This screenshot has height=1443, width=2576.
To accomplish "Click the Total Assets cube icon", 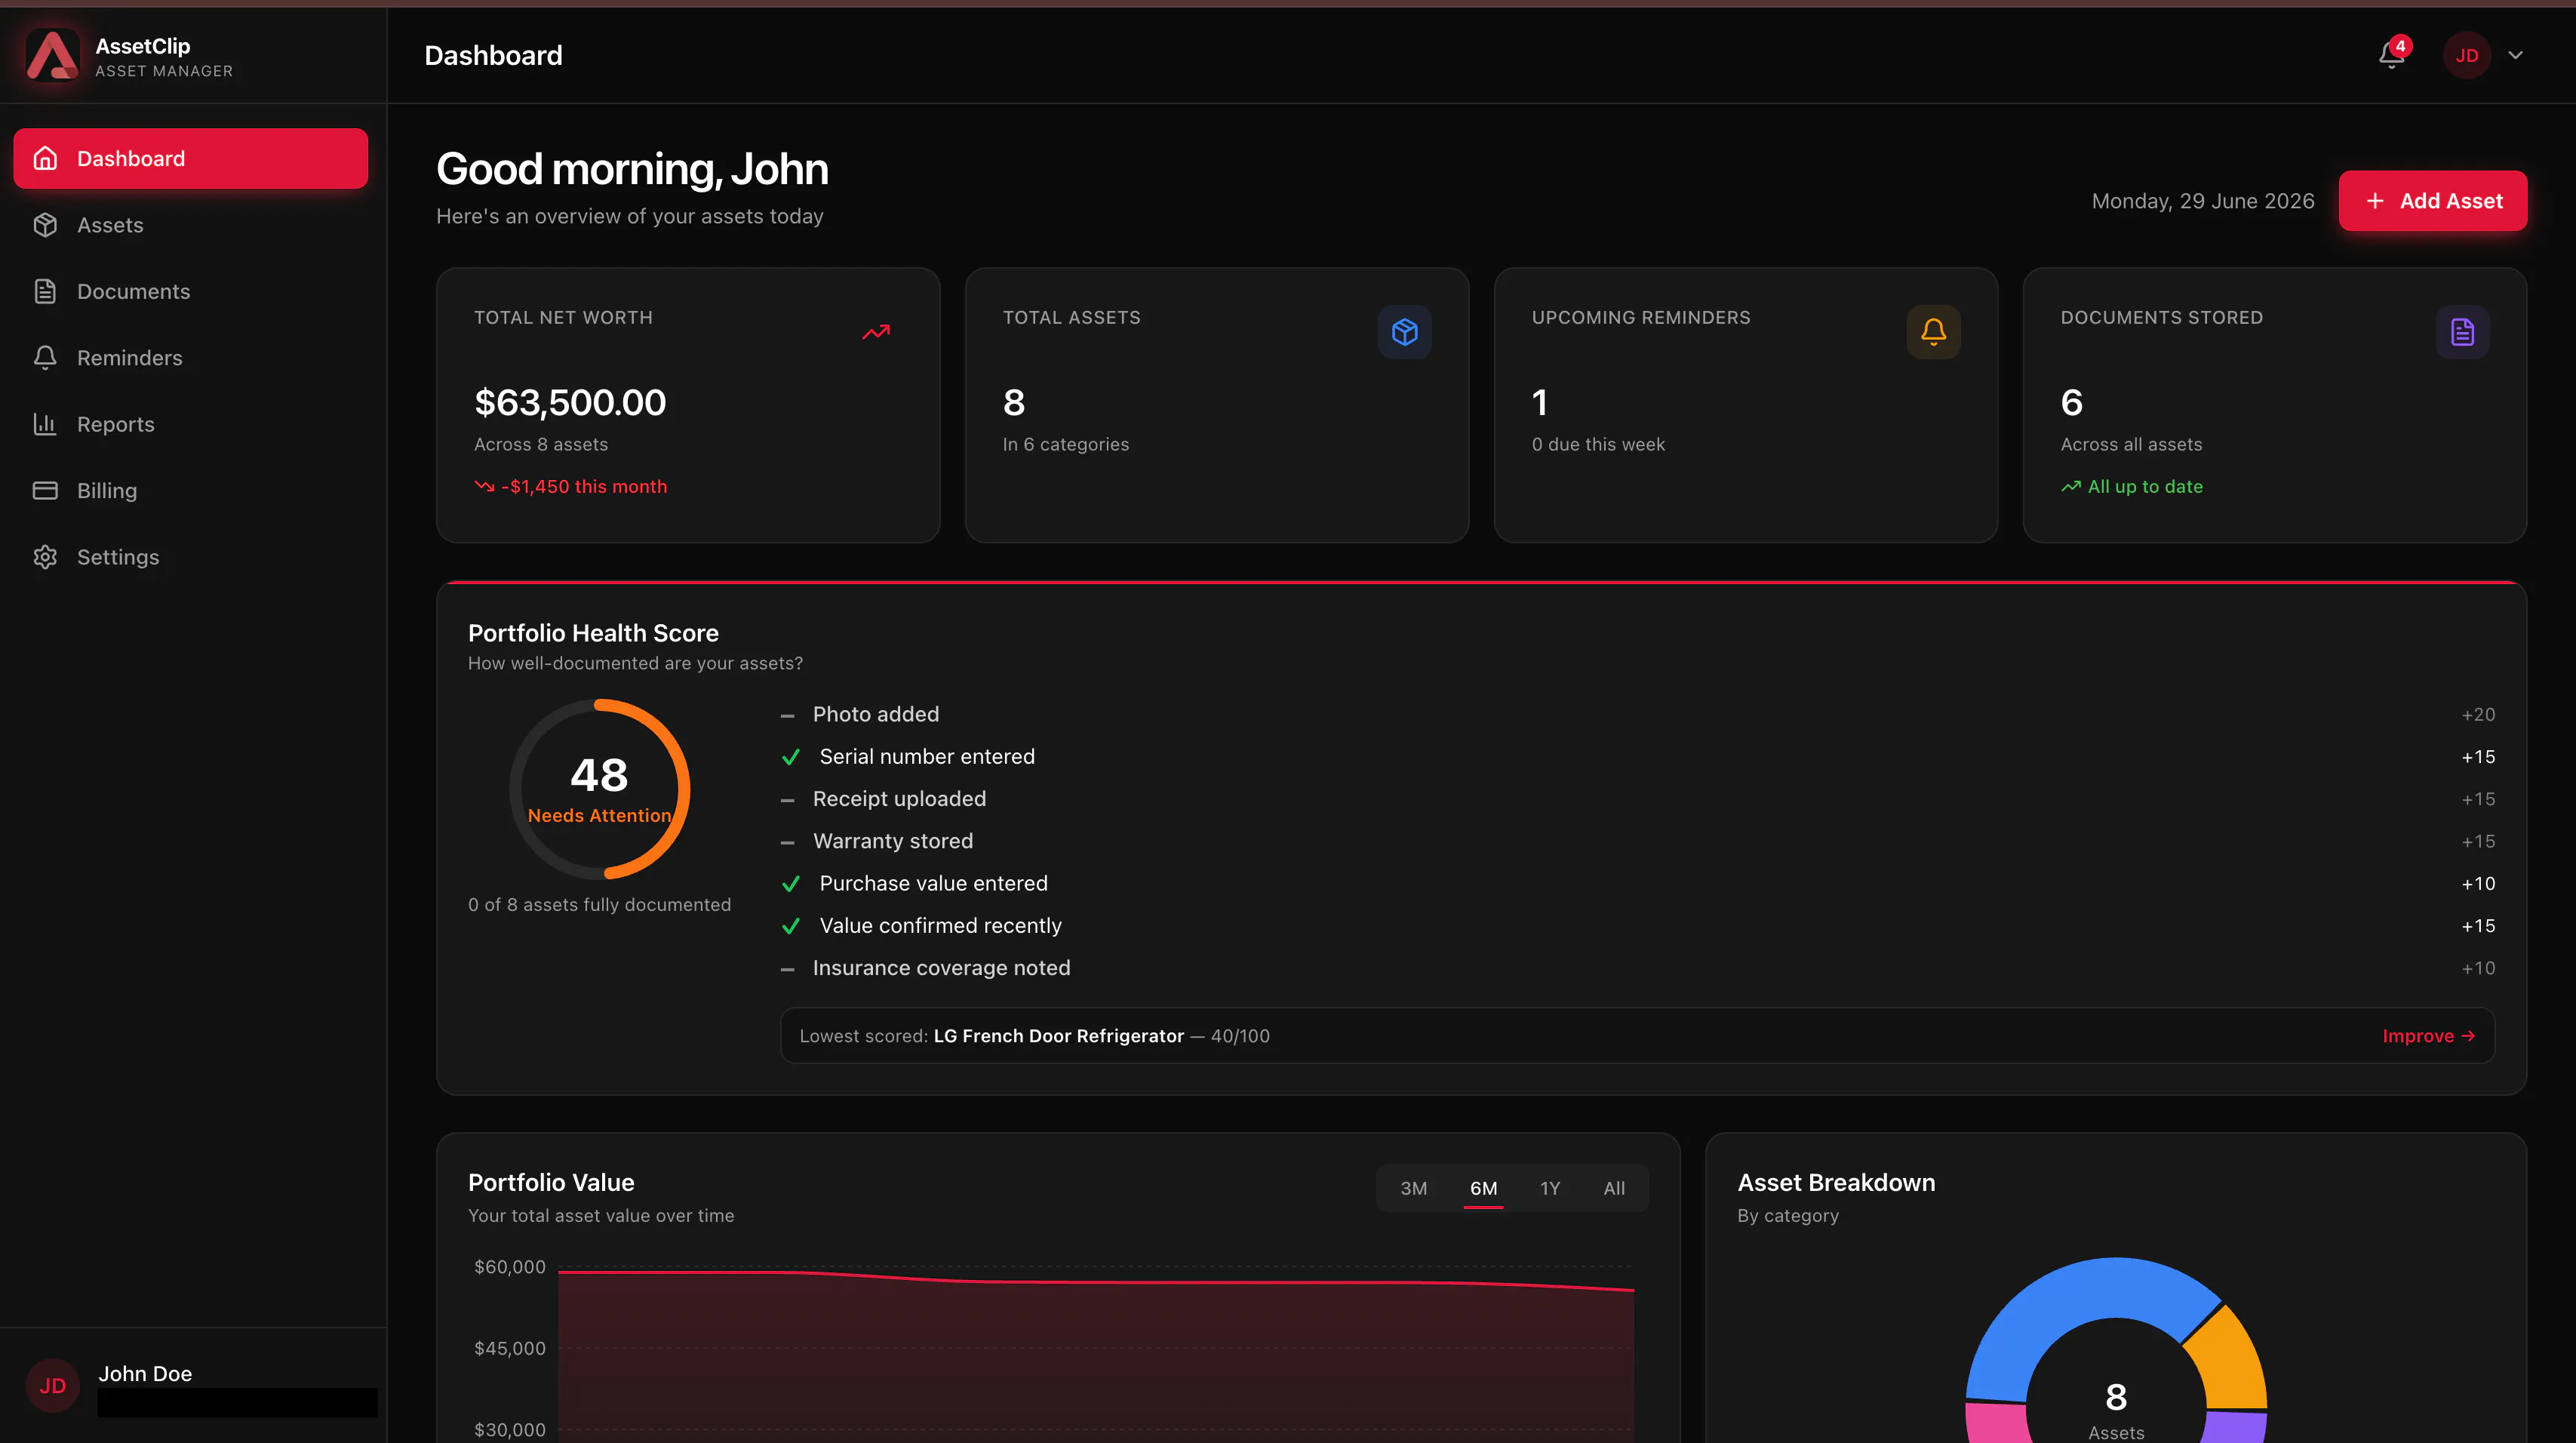I will tap(1404, 332).
